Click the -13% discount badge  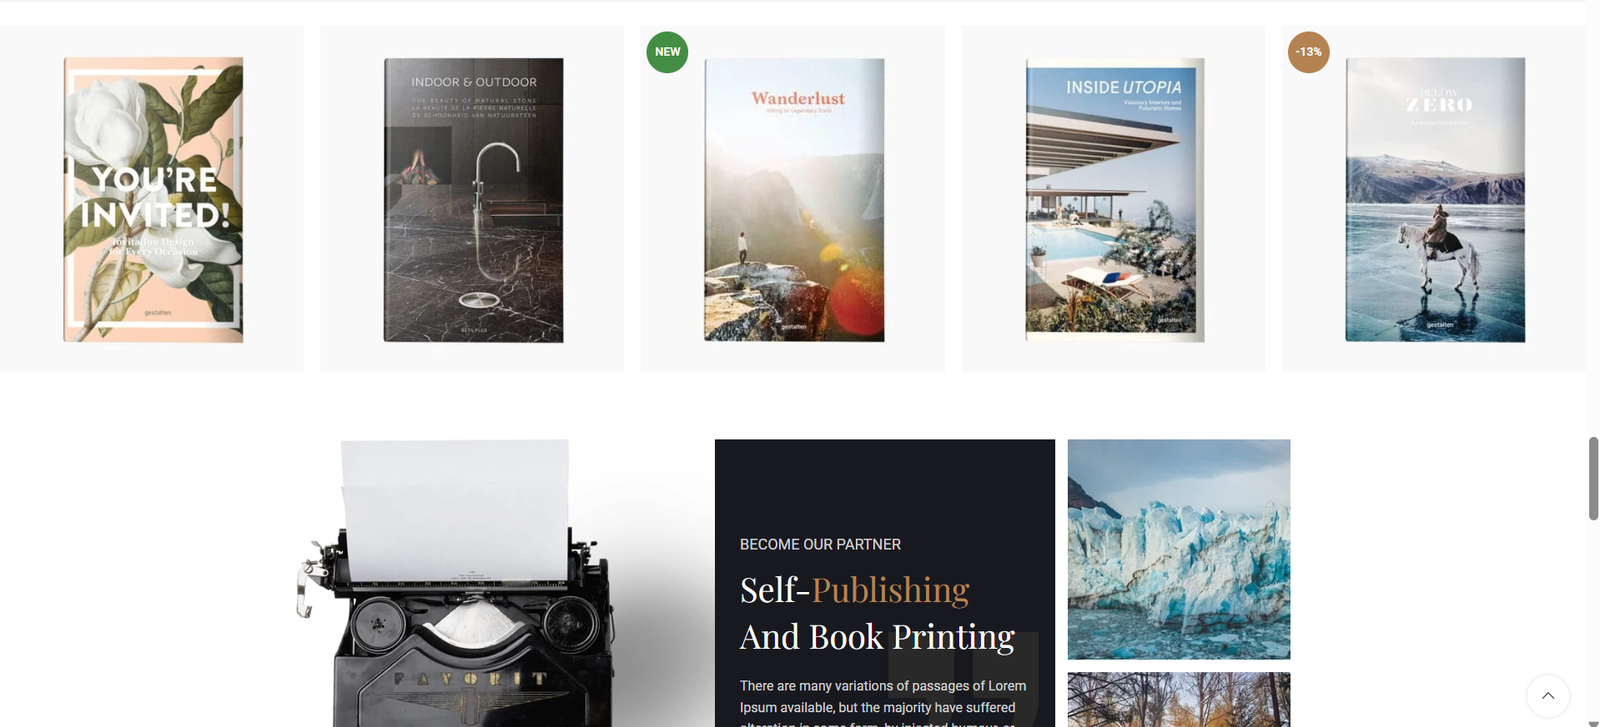click(1308, 52)
